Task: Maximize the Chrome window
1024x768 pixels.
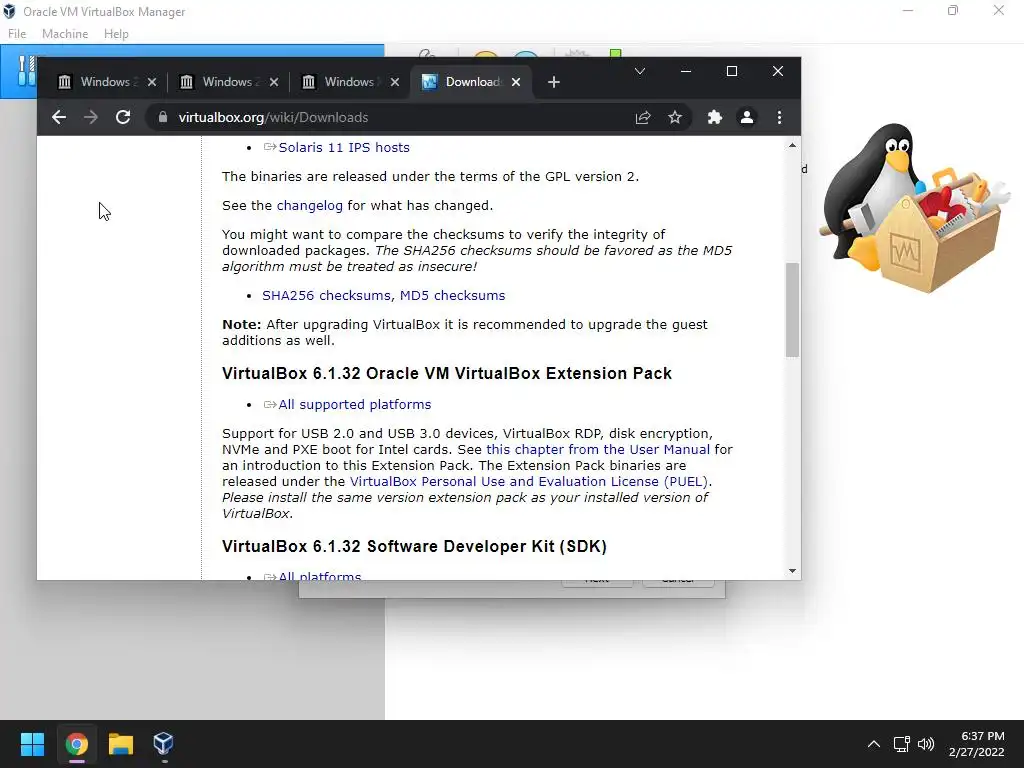Action: pyautogui.click(x=732, y=71)
